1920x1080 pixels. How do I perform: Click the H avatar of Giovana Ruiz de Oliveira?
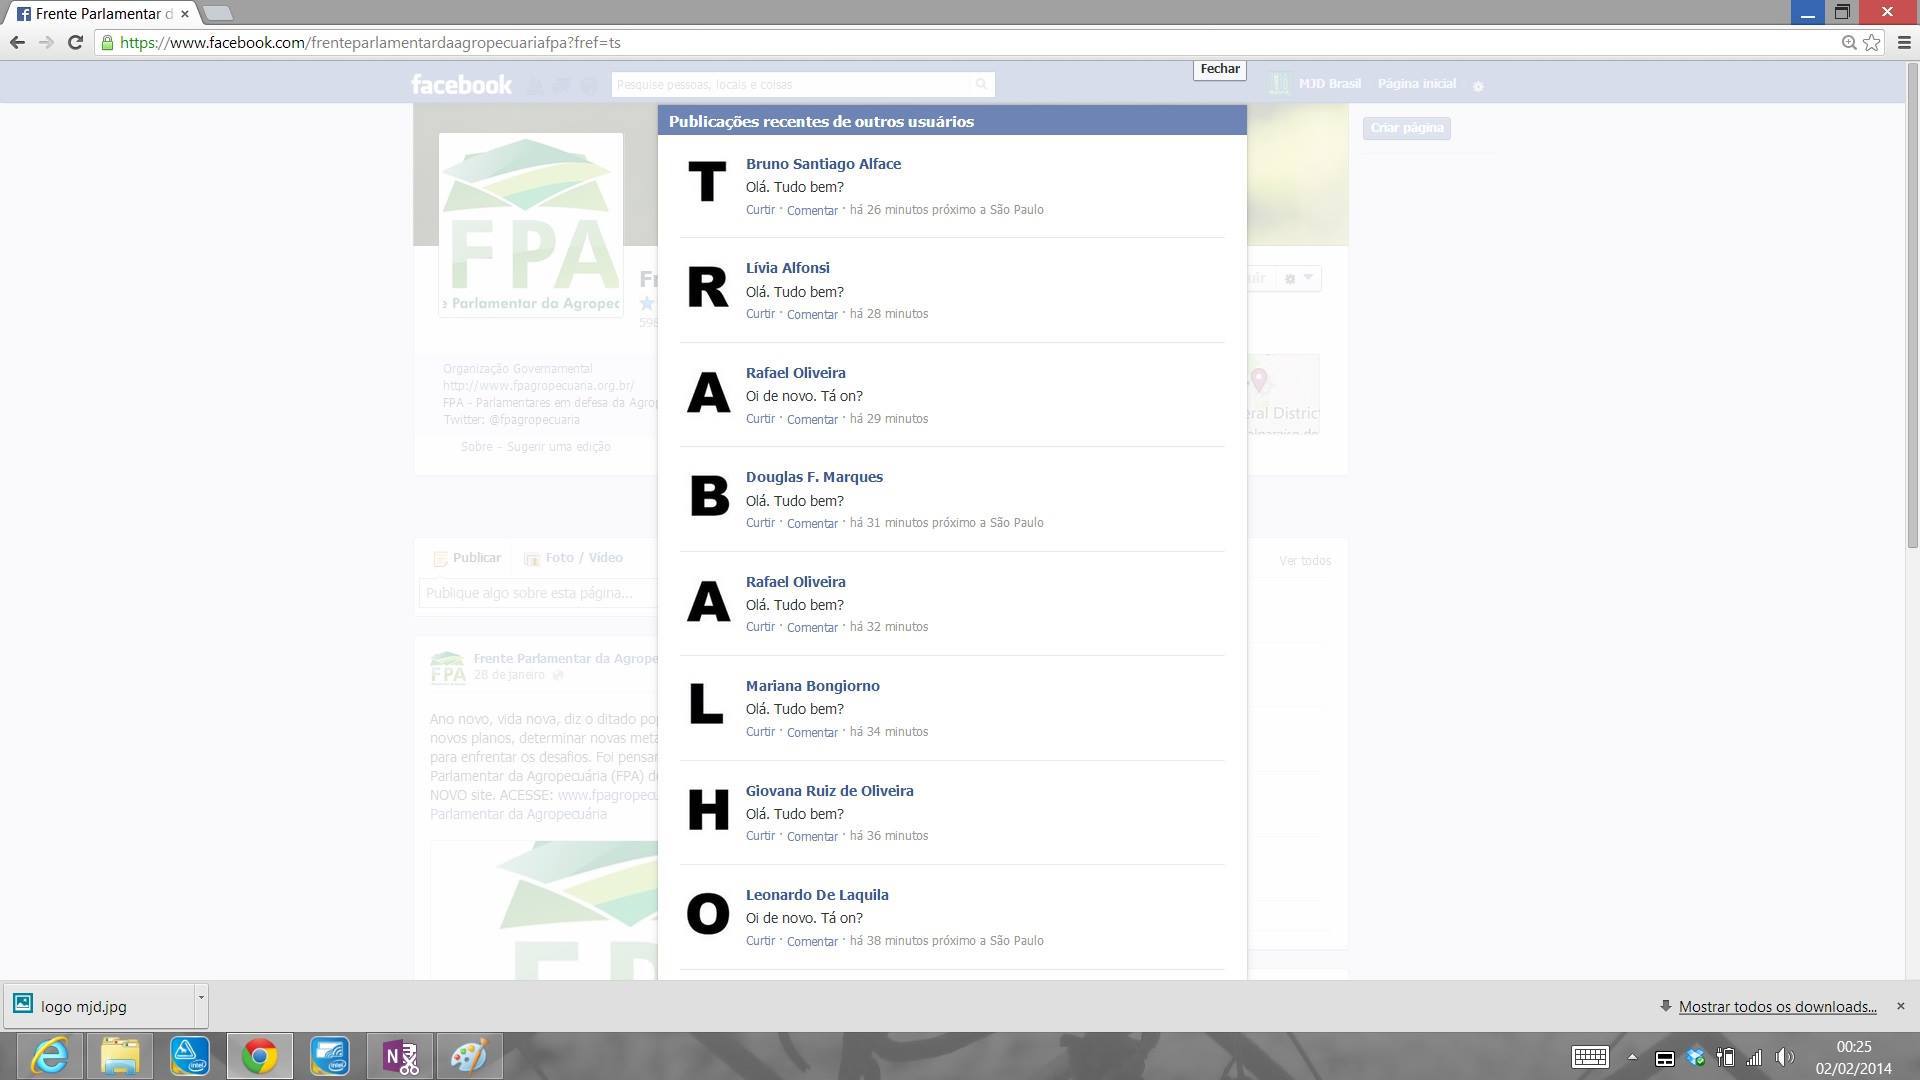pos(707,809)
